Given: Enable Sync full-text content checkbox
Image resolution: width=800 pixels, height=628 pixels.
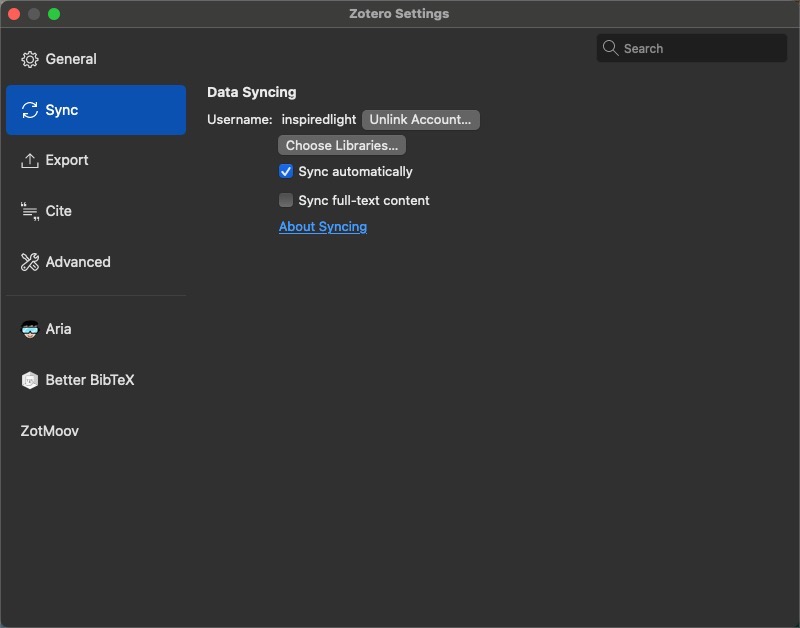Looking at the screenshot, I should [286, 200].
